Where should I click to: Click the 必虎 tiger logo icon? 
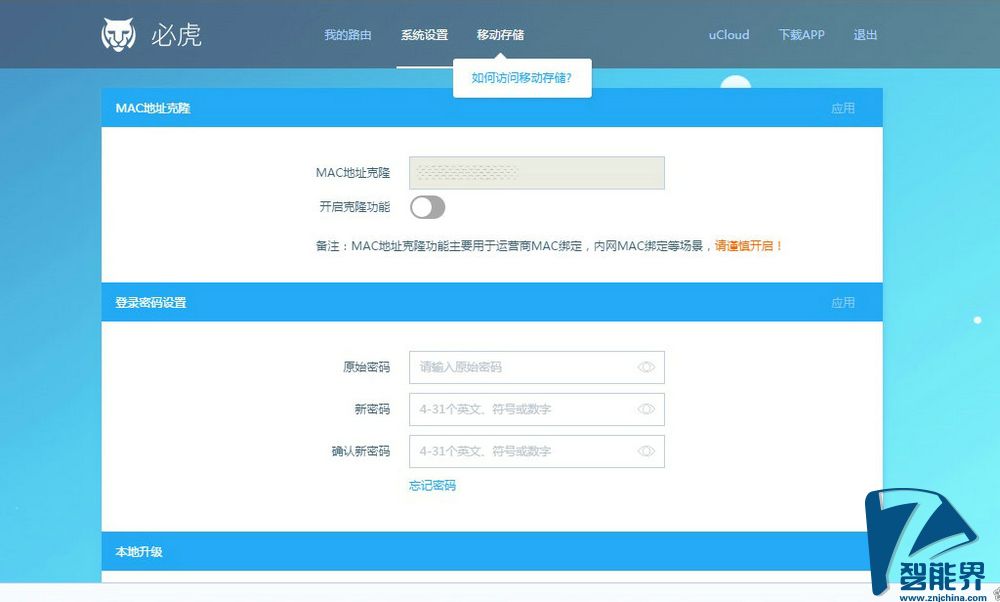[x=119, y=32]
